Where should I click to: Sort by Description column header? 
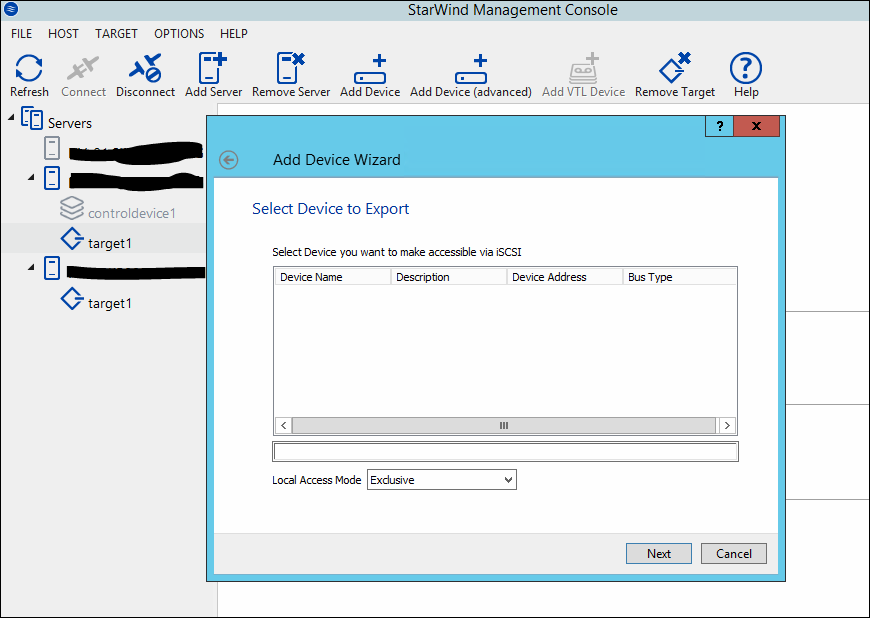pyautogui.click(x=449, y=277)
